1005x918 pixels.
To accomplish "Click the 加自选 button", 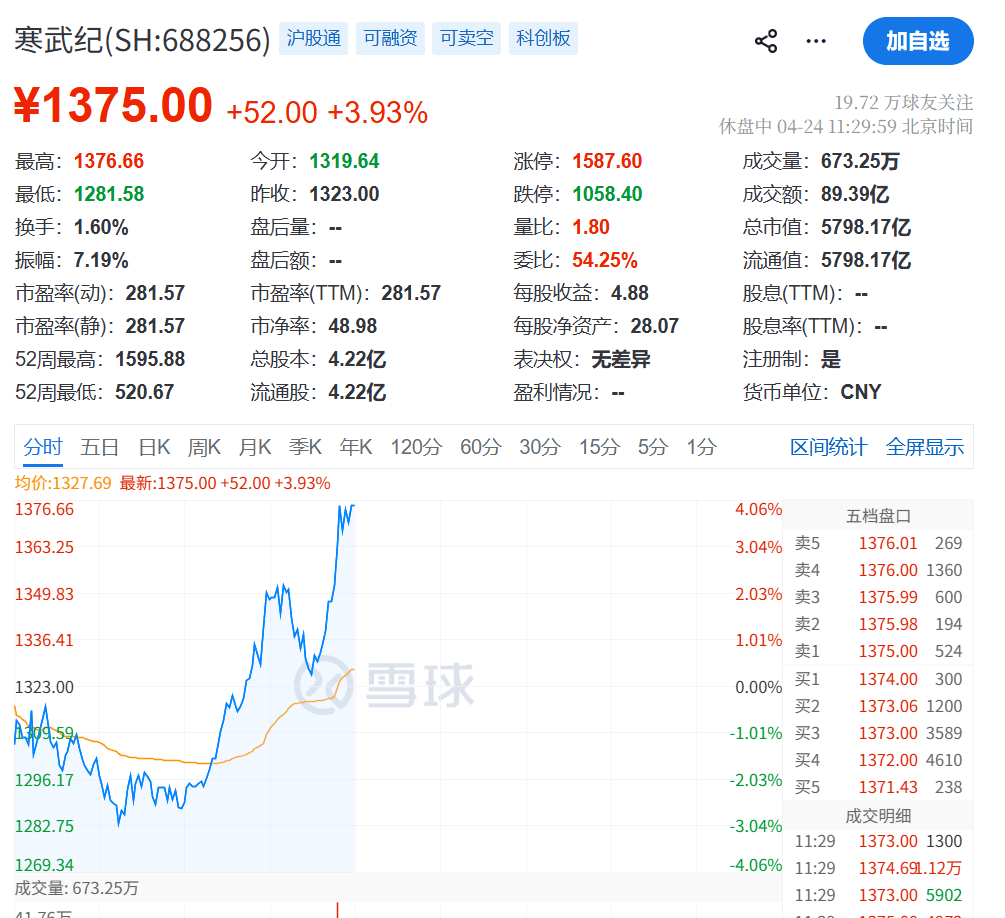I will [917, 41].
